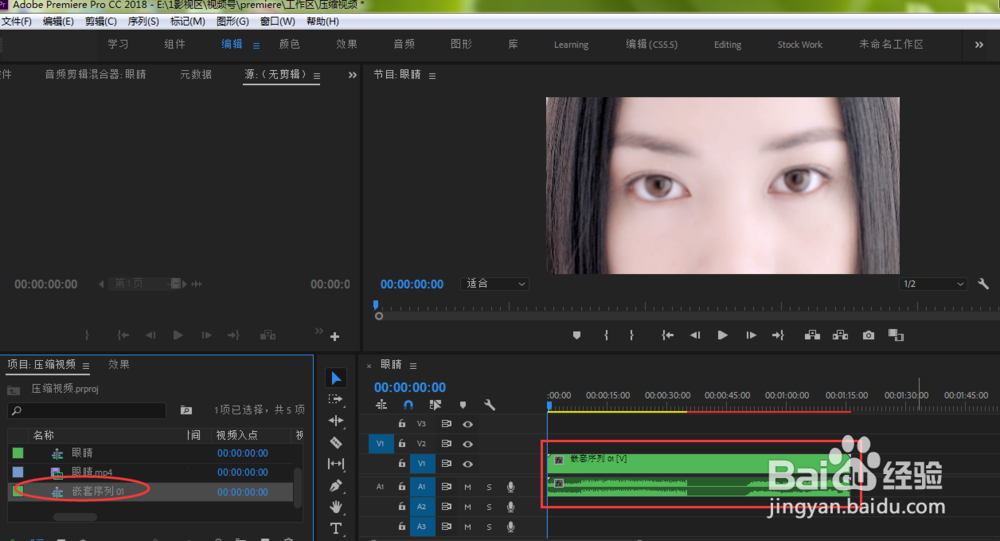Hide track V2 output eye
The width and height of the screenshot is (1000, 541).
click(467, 443)
